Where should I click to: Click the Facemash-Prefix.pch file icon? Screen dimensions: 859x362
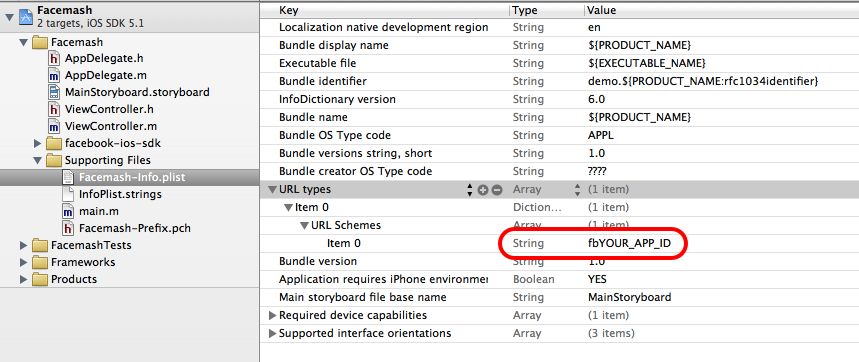tap(68, 228)
